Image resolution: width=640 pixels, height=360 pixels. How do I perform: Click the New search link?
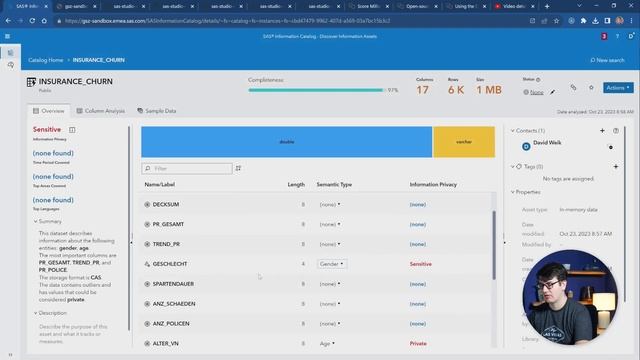click(x=607, y=60)
